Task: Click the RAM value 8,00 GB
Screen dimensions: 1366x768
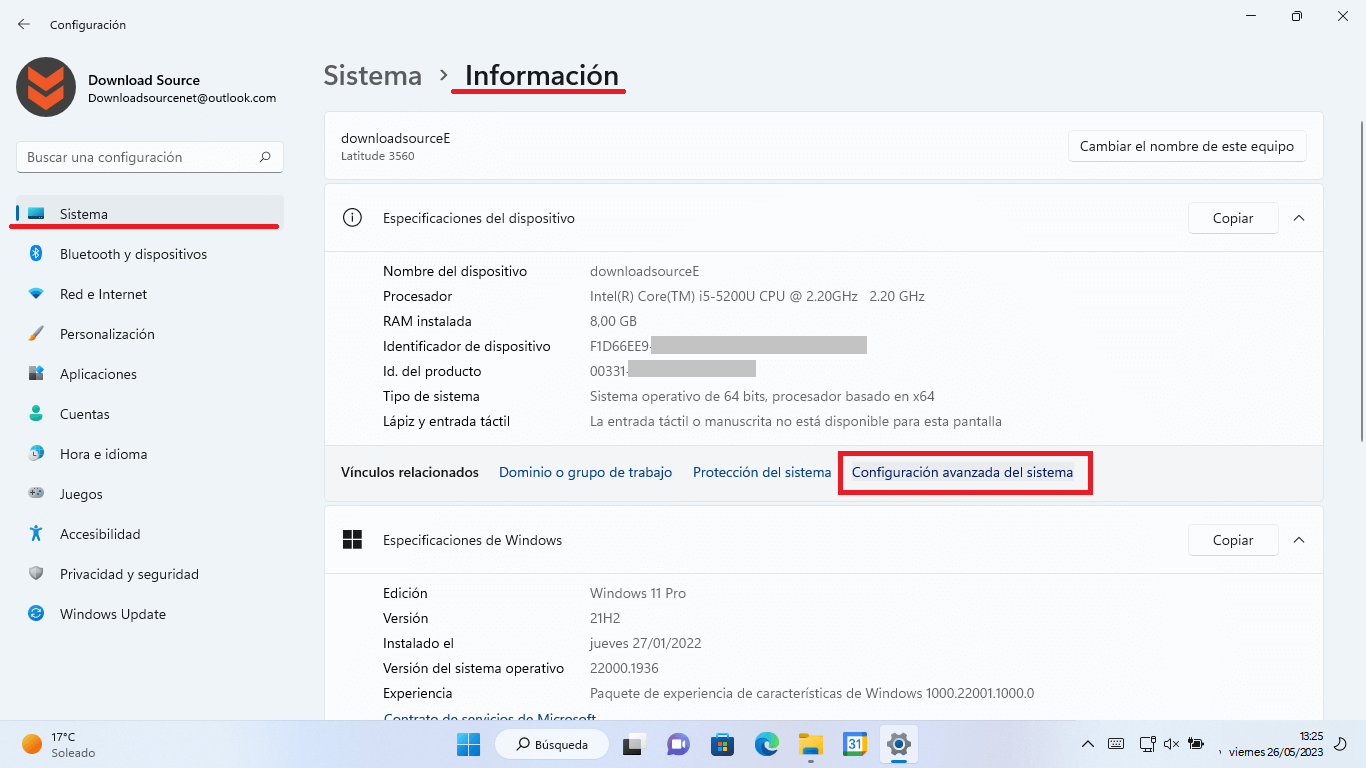Action: click(613, 321)
